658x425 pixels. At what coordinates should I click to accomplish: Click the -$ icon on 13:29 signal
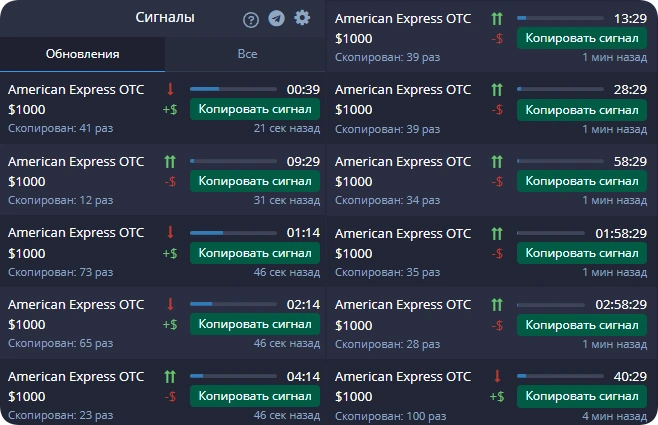(497, 39)
